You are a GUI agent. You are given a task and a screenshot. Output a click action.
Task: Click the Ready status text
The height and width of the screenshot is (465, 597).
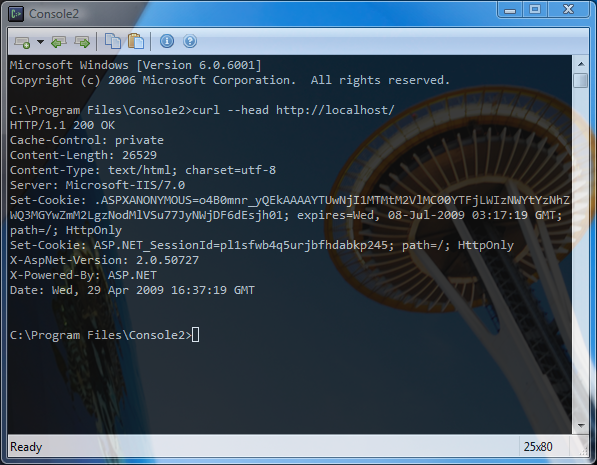(26, 447)
